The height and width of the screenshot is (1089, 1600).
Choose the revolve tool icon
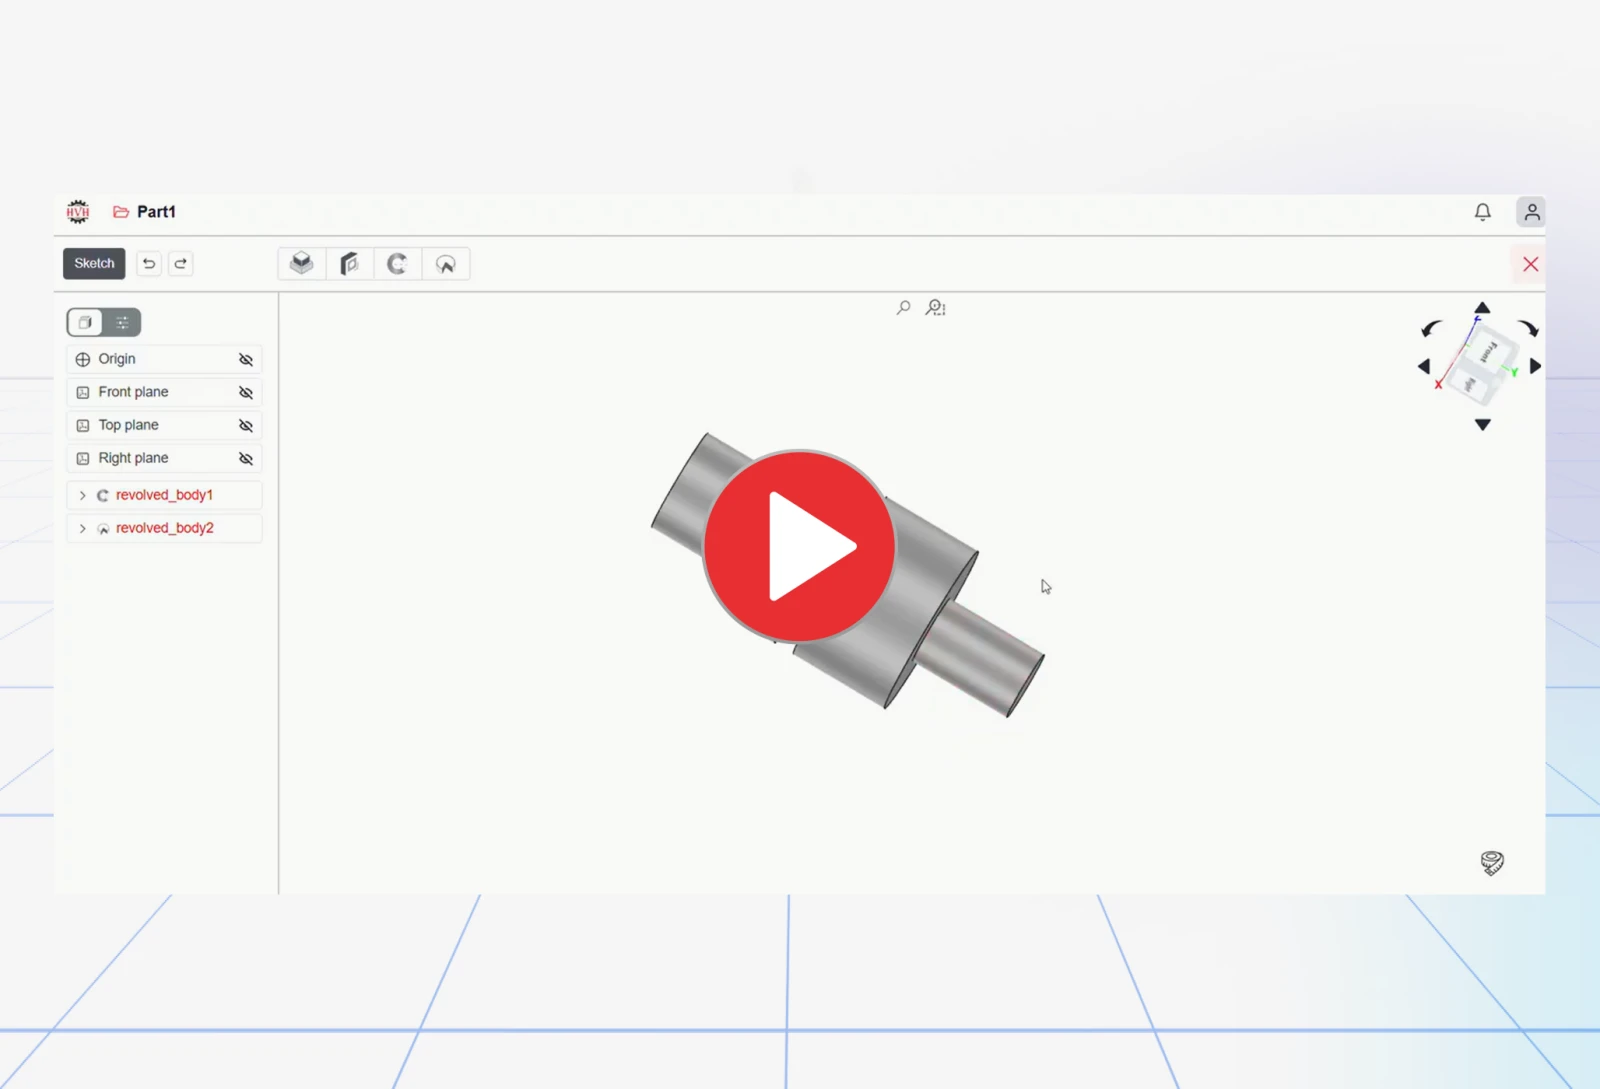[x=397, y=264]
